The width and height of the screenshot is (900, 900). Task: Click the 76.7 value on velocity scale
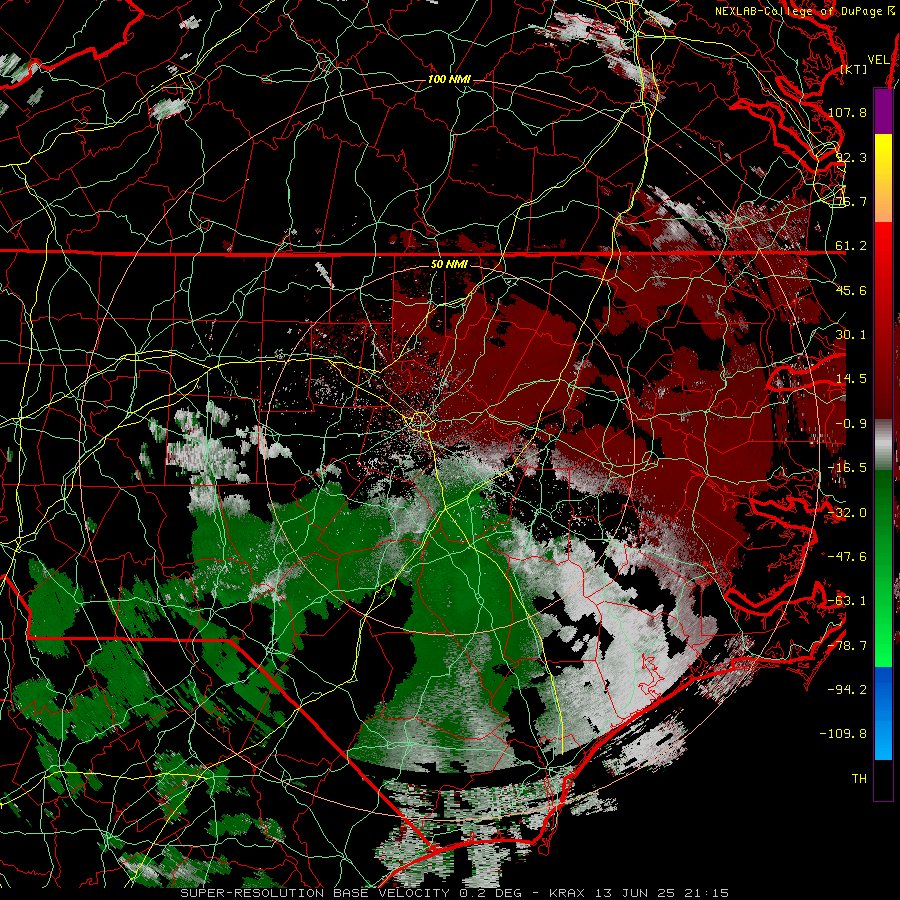pos(851,201)
